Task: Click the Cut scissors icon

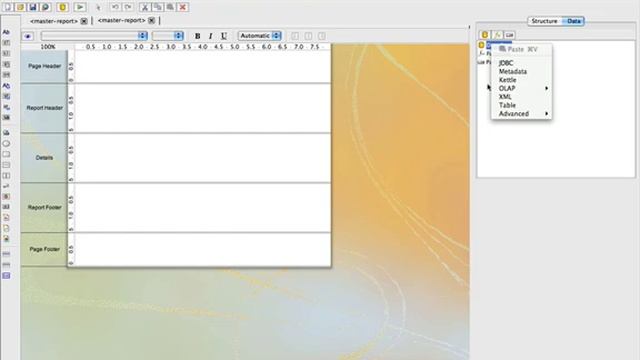Action: click(145, 7)
